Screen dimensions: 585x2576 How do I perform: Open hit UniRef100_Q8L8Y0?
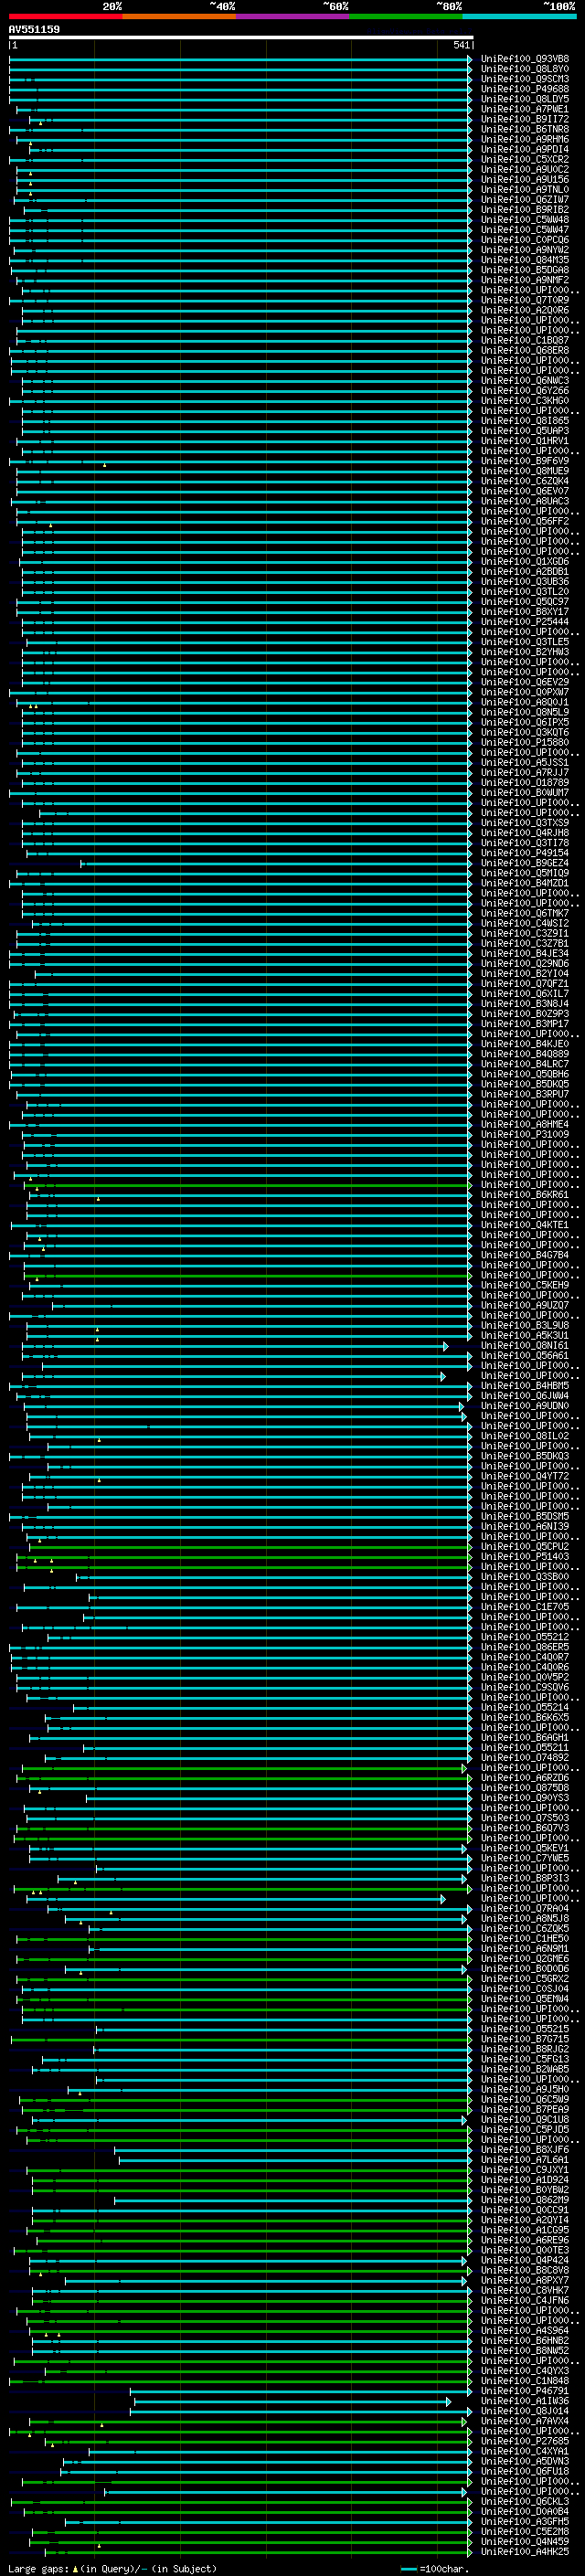click(x=525, y=69)
